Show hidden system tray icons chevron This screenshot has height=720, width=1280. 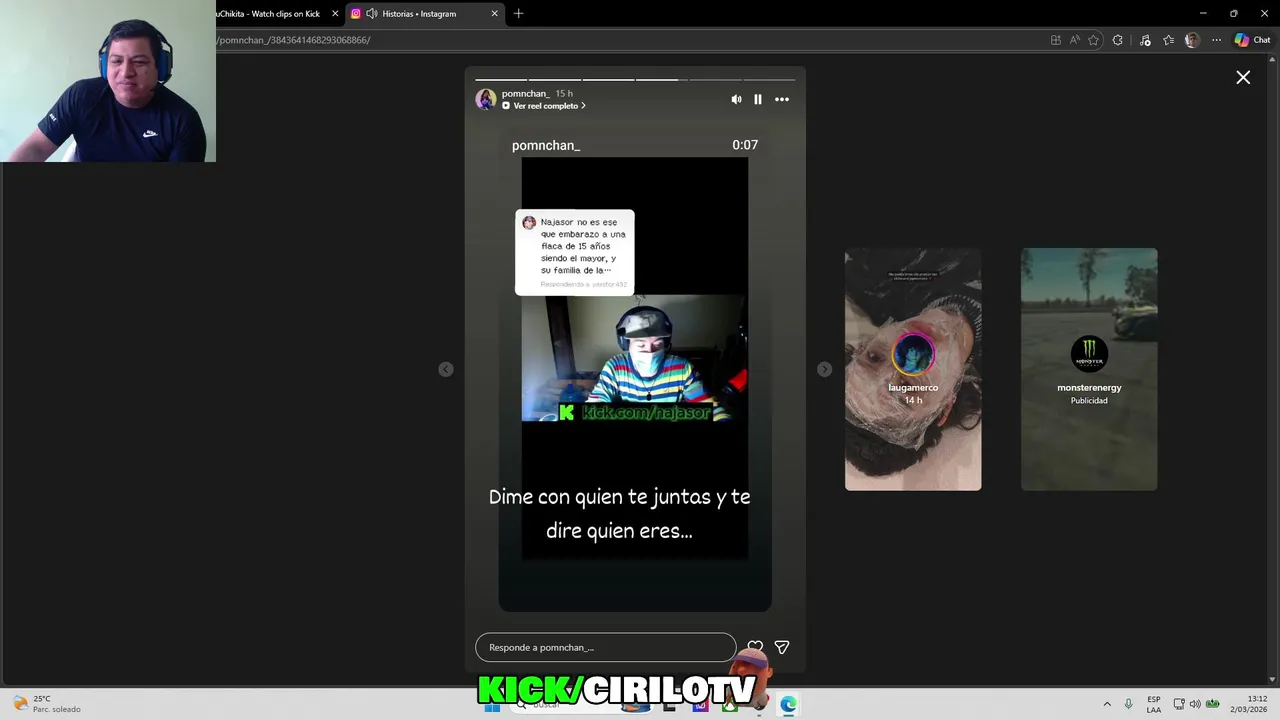pyautogui.click(x=1107, y=704)
